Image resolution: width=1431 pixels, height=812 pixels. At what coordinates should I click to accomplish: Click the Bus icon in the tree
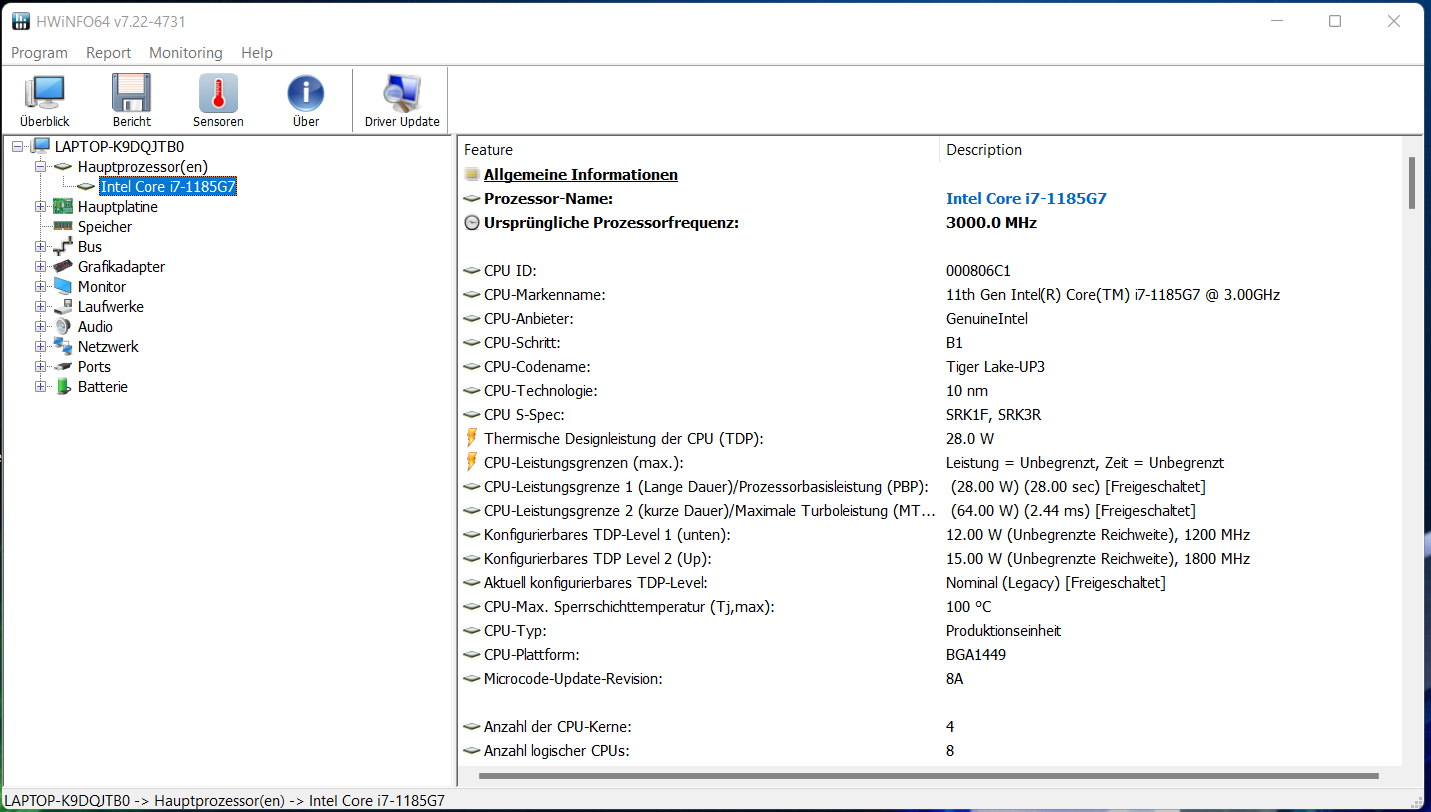(x=63, y=247)
